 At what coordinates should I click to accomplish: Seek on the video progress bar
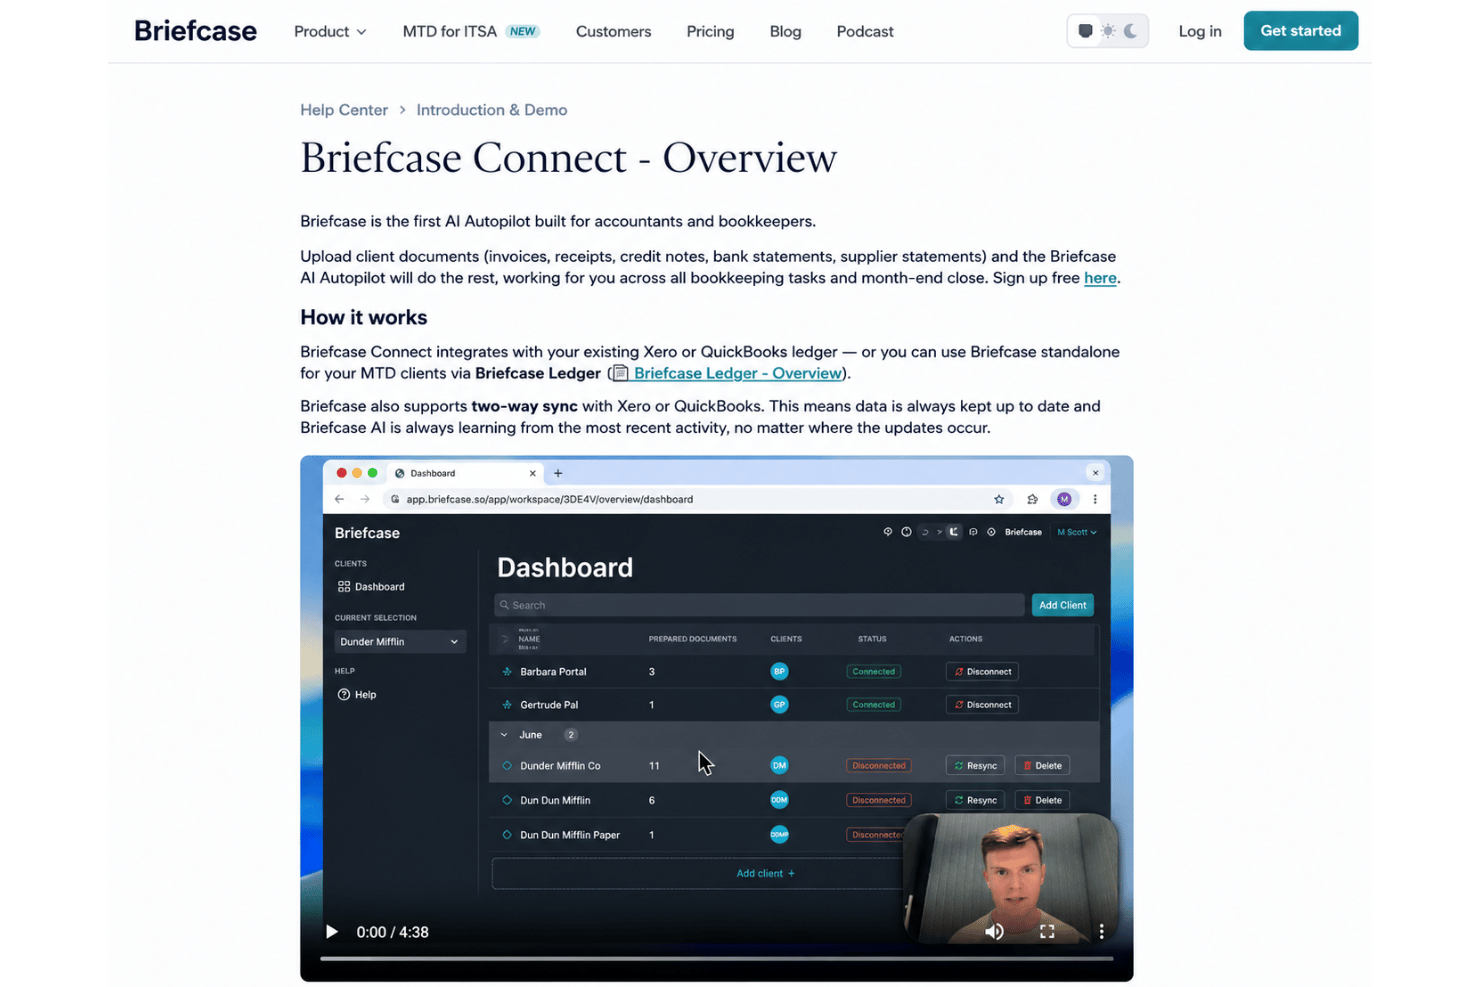coord(716,958)
